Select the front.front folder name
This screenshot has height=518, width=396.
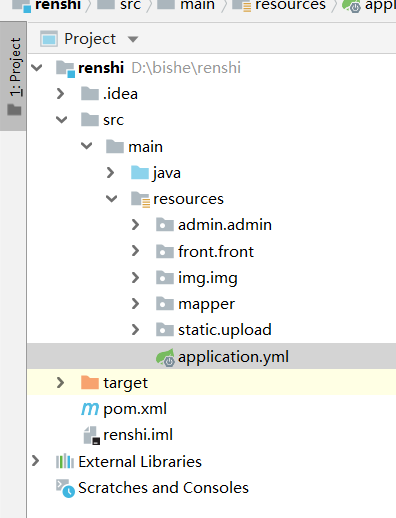pos(216,251)
